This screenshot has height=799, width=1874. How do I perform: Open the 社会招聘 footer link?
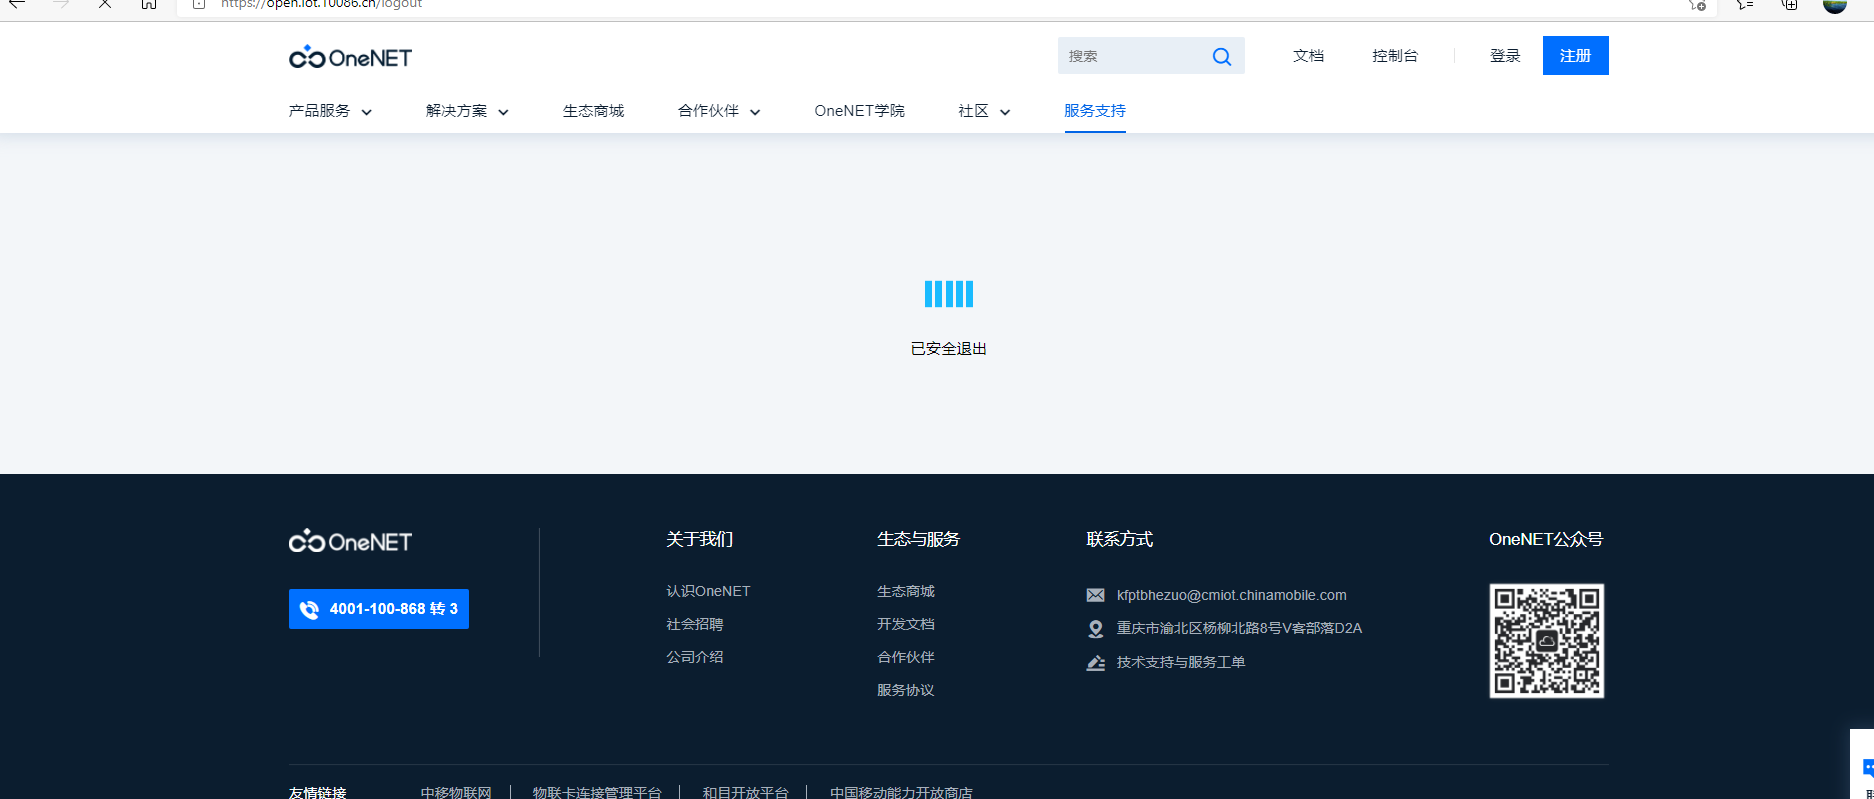pyautogui.click(x=695, y=624)
